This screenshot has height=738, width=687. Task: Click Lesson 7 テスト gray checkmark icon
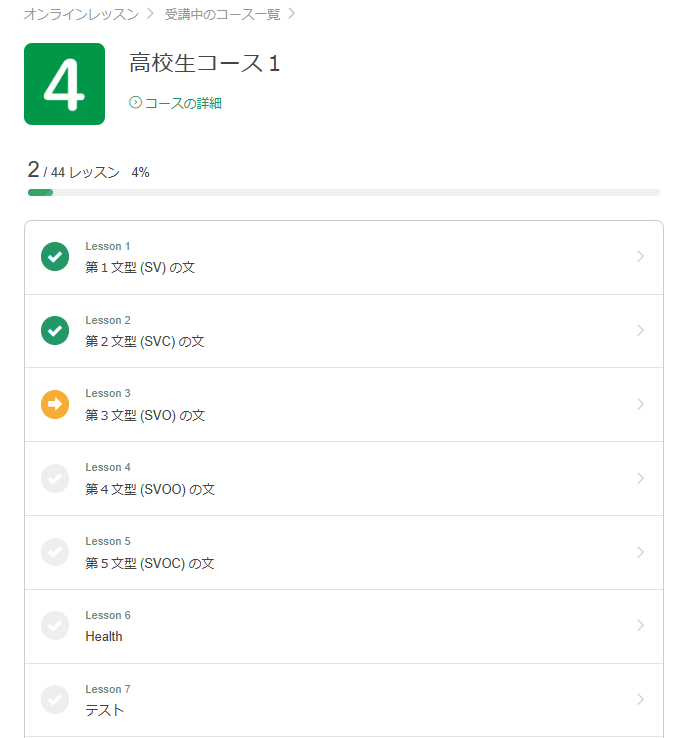[x=55, y=700]
